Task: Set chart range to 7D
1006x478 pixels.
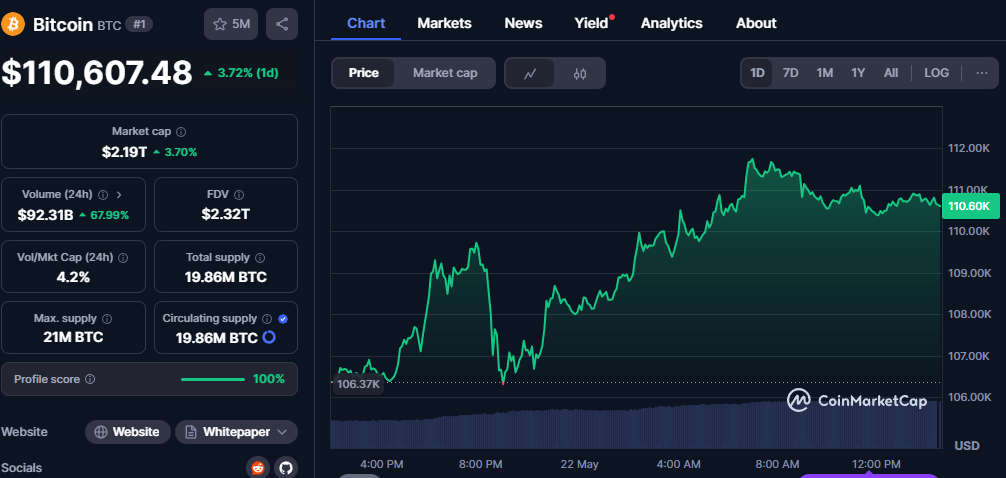Action: pyautogui.click(x=790, y=73)
